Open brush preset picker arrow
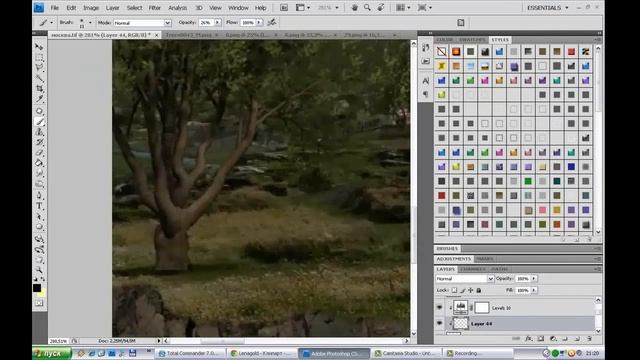 click(x=90, y=22)
